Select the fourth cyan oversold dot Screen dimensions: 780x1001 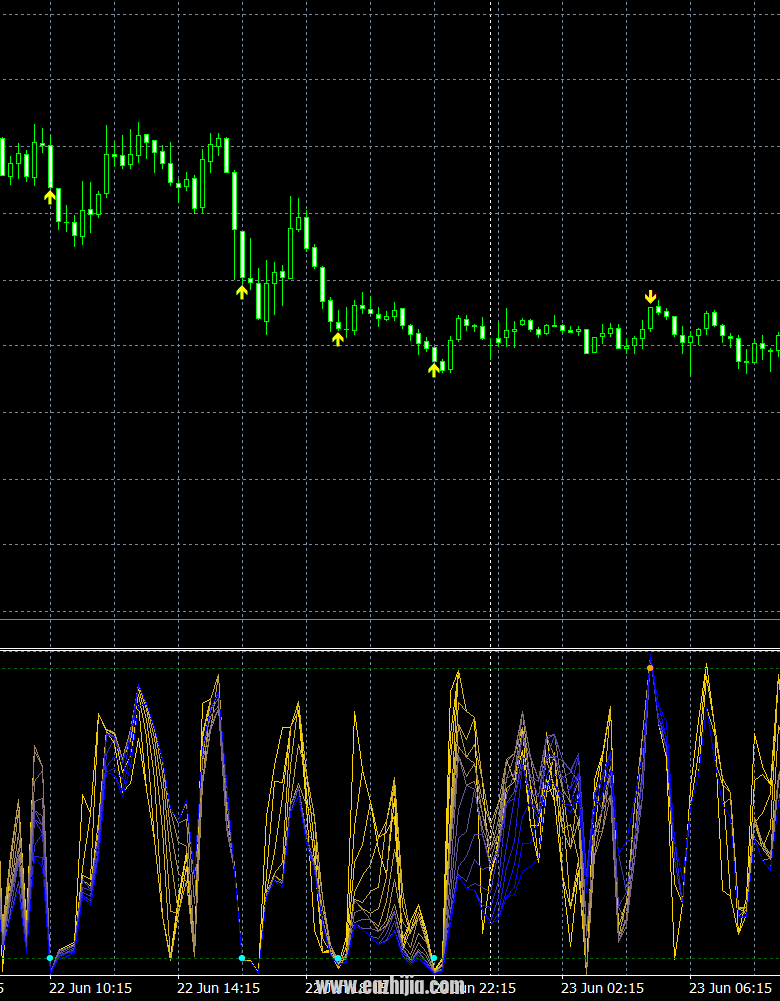pos(434,958)
